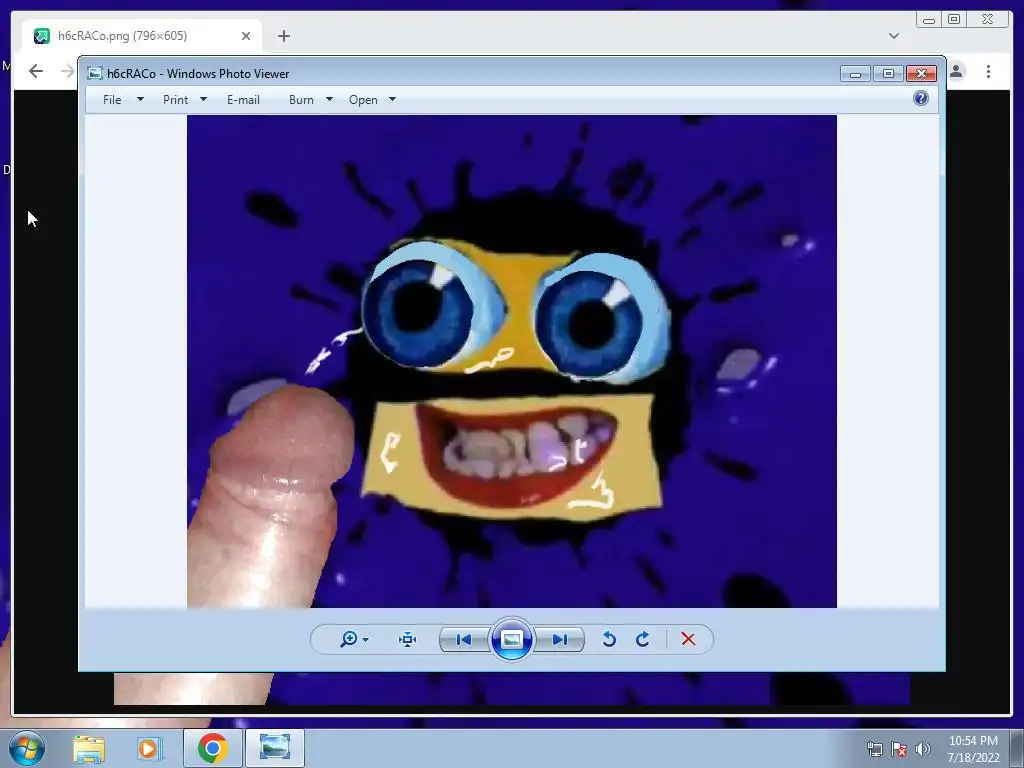
Task: Click the E-mail toolbar item
Action: (243, 100)
